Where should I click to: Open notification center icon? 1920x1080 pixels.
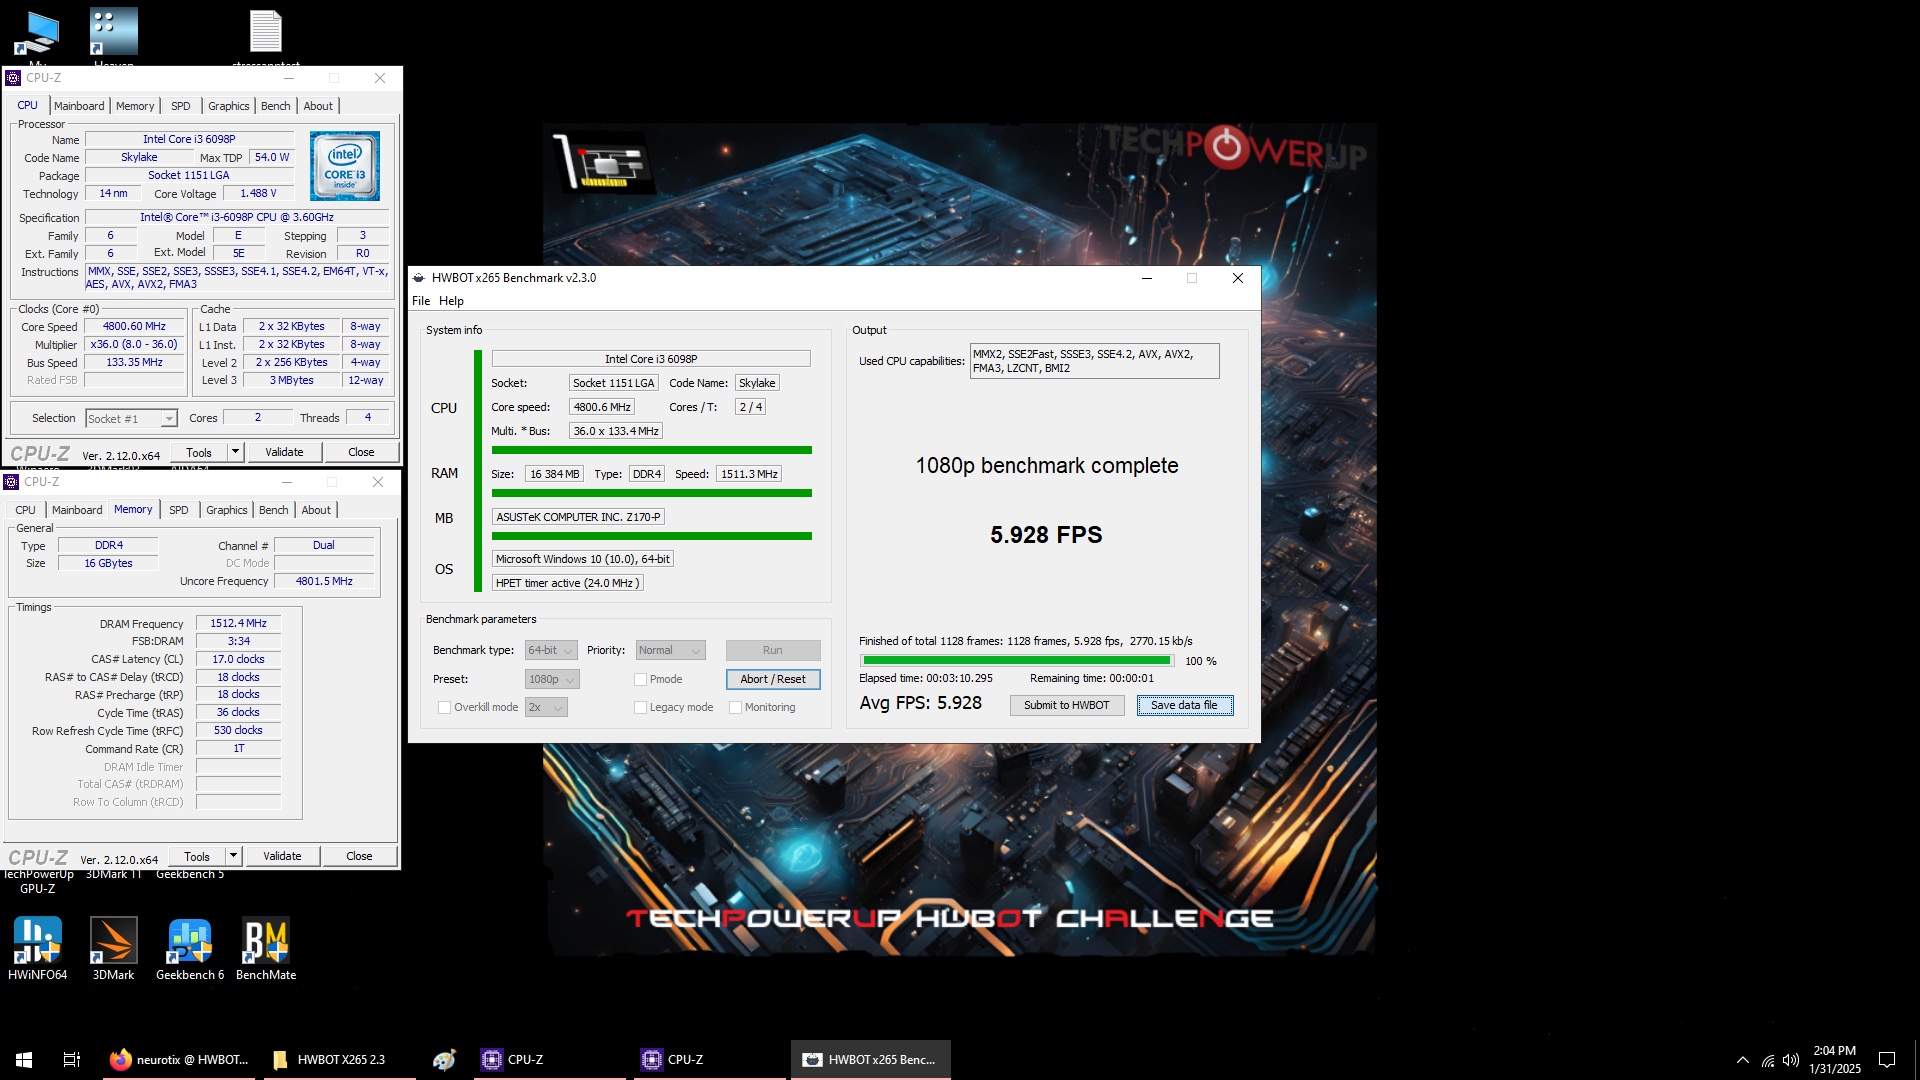(1887, 1060)
